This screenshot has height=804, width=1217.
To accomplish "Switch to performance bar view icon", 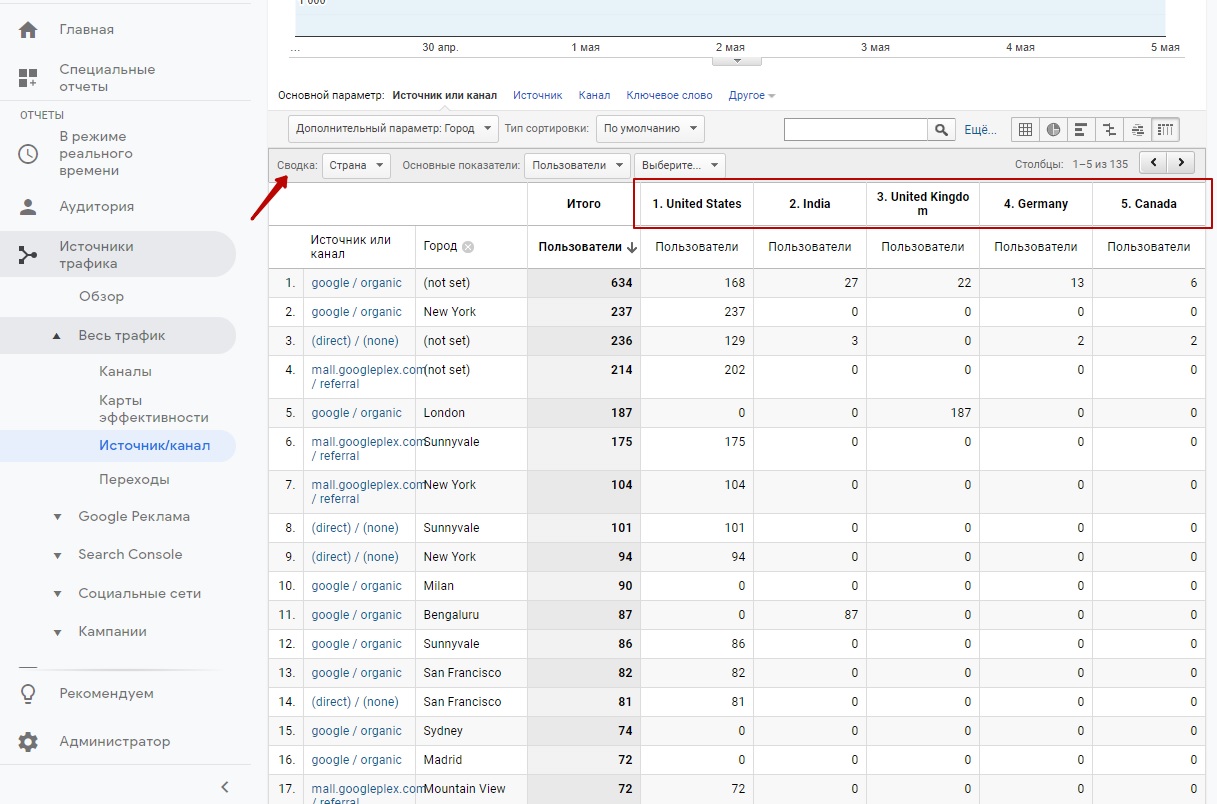I will click(1081, 129).
